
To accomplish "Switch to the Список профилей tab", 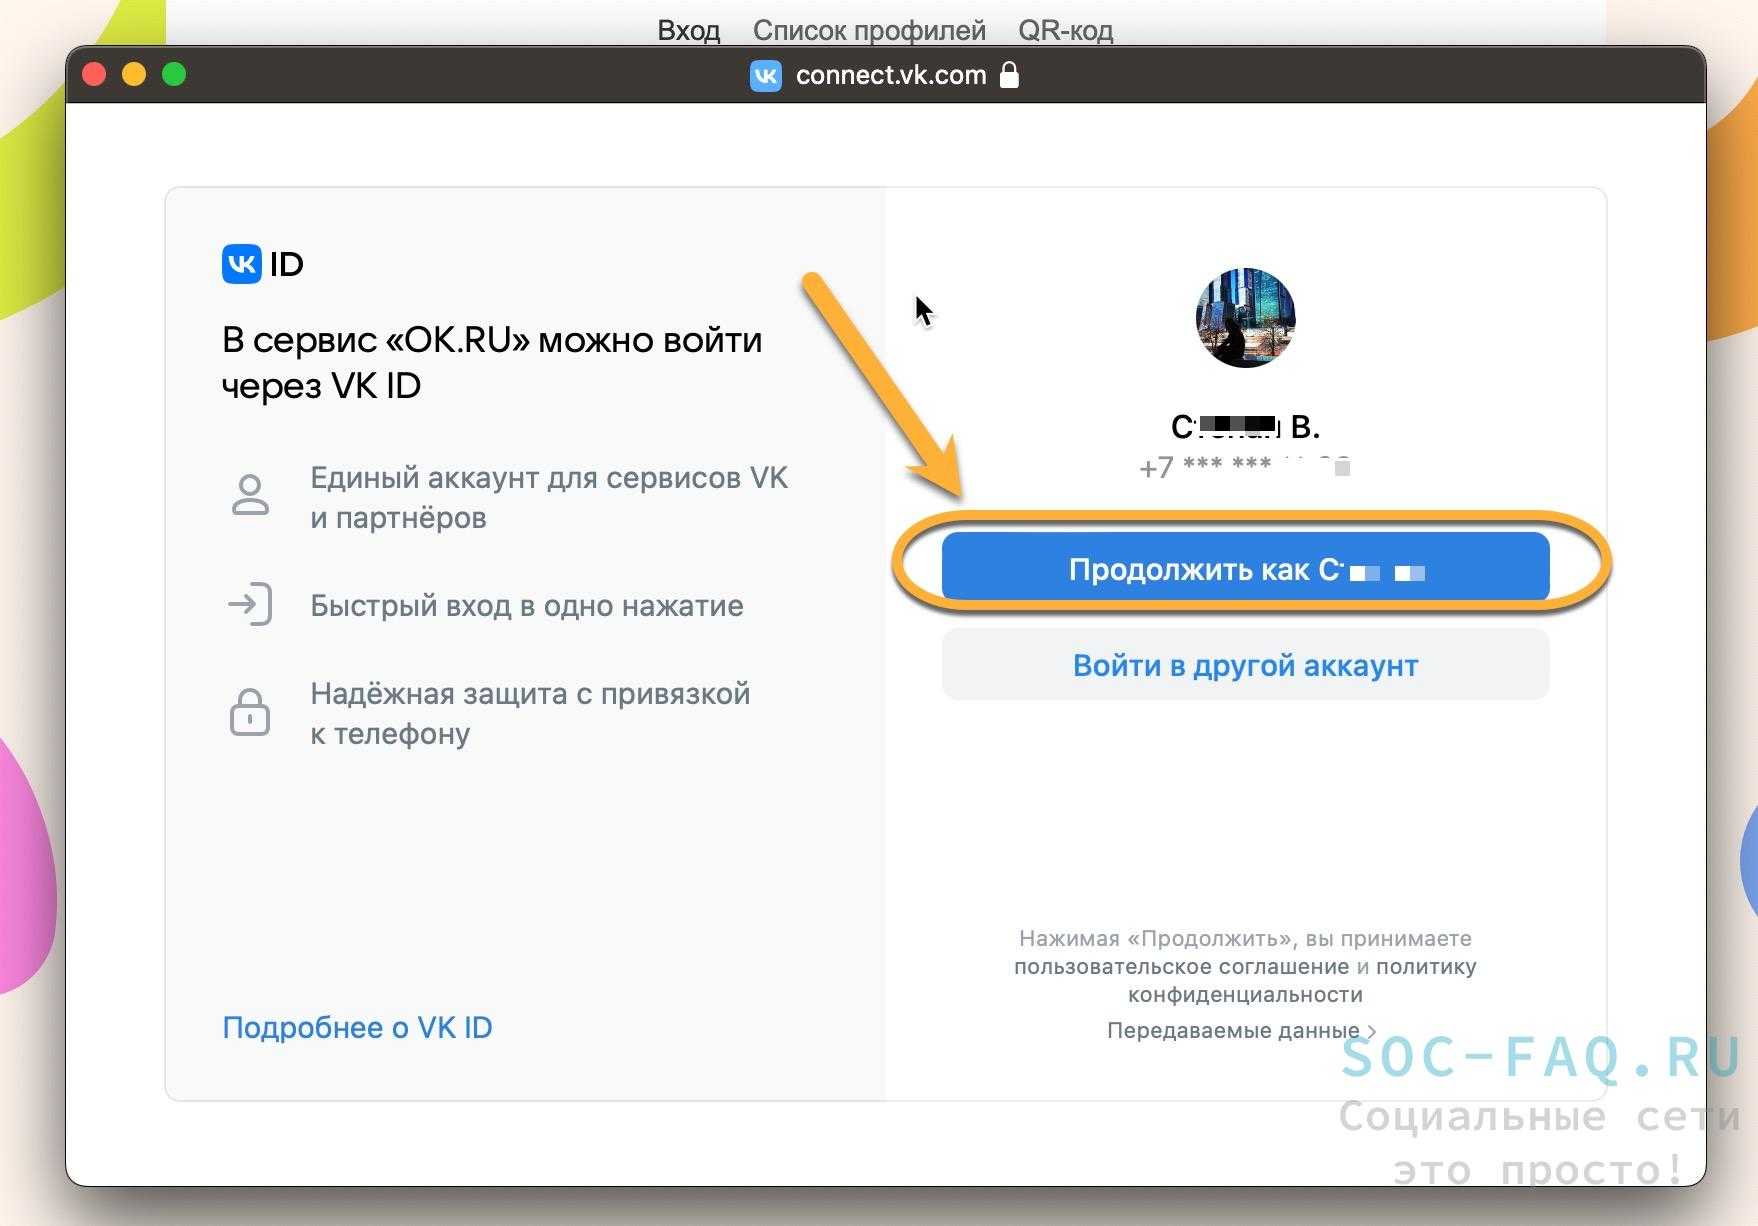I will [869, 31].
